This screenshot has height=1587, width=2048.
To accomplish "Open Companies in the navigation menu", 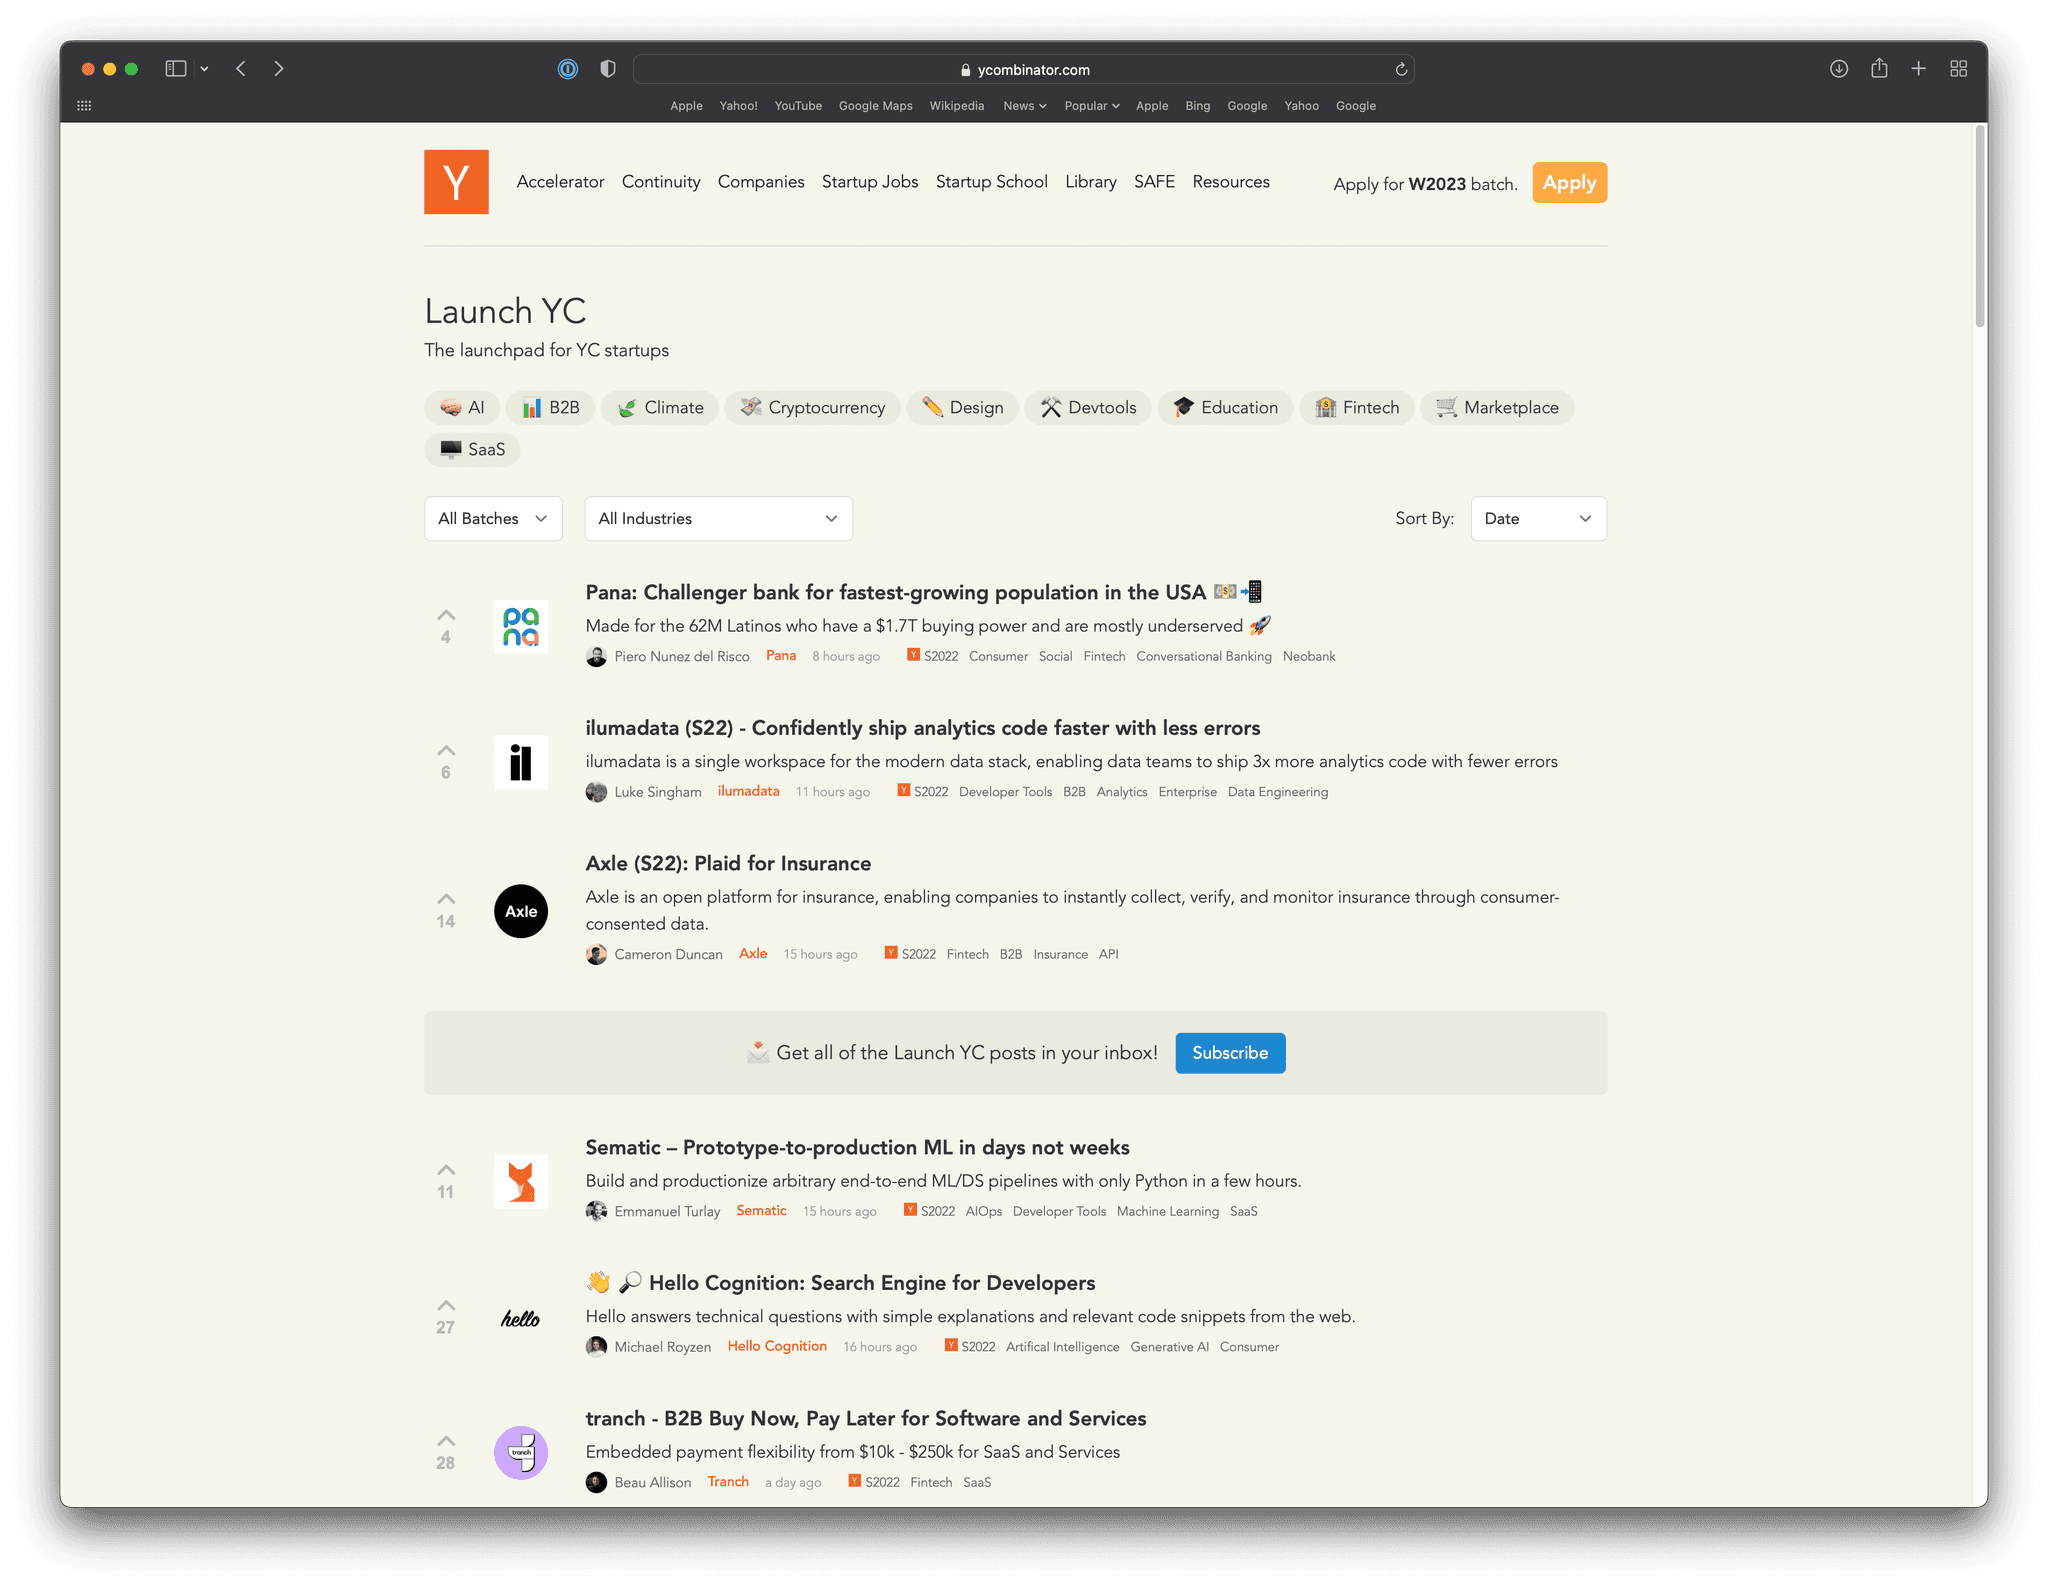I will point(761,182).
